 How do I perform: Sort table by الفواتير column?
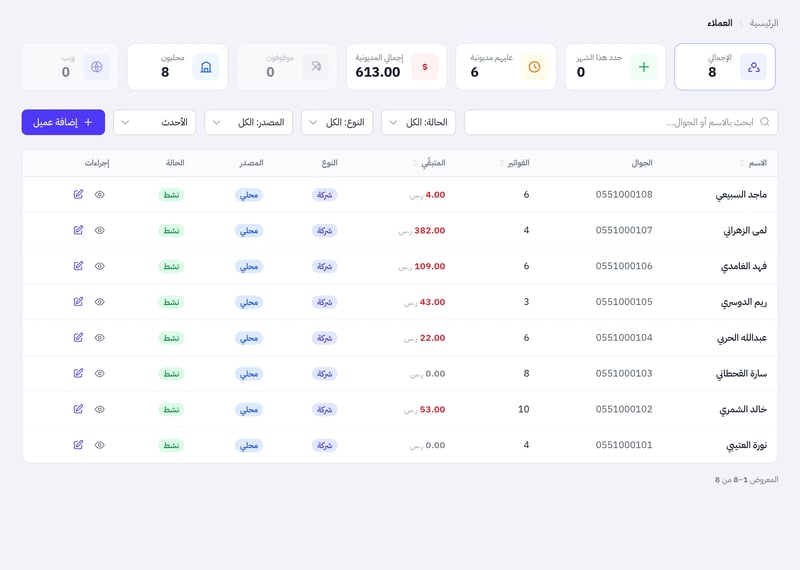pos(514,163)
